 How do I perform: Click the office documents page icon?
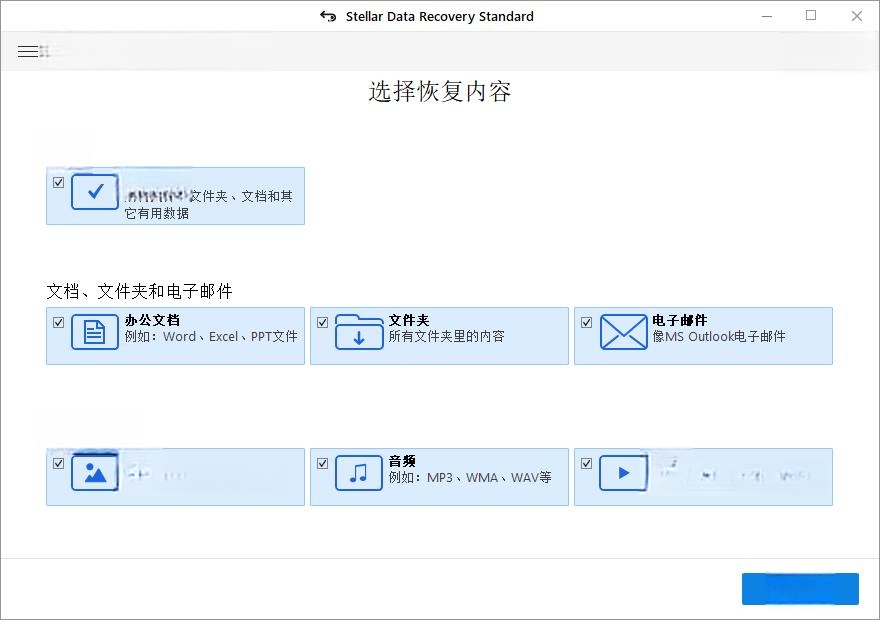pyautogui.click(x=95, y=332)
